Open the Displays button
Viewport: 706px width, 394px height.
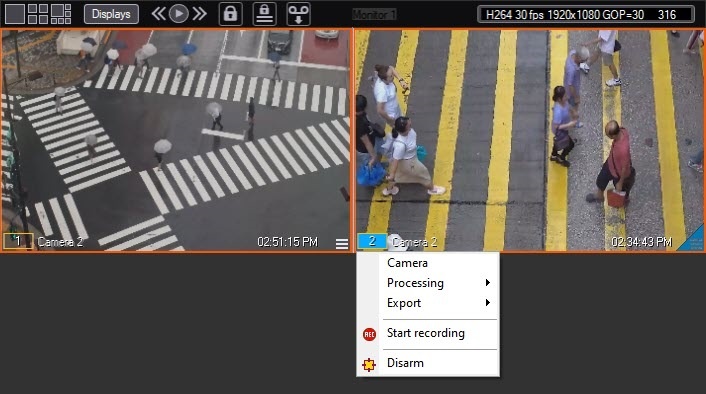(111, 14)
